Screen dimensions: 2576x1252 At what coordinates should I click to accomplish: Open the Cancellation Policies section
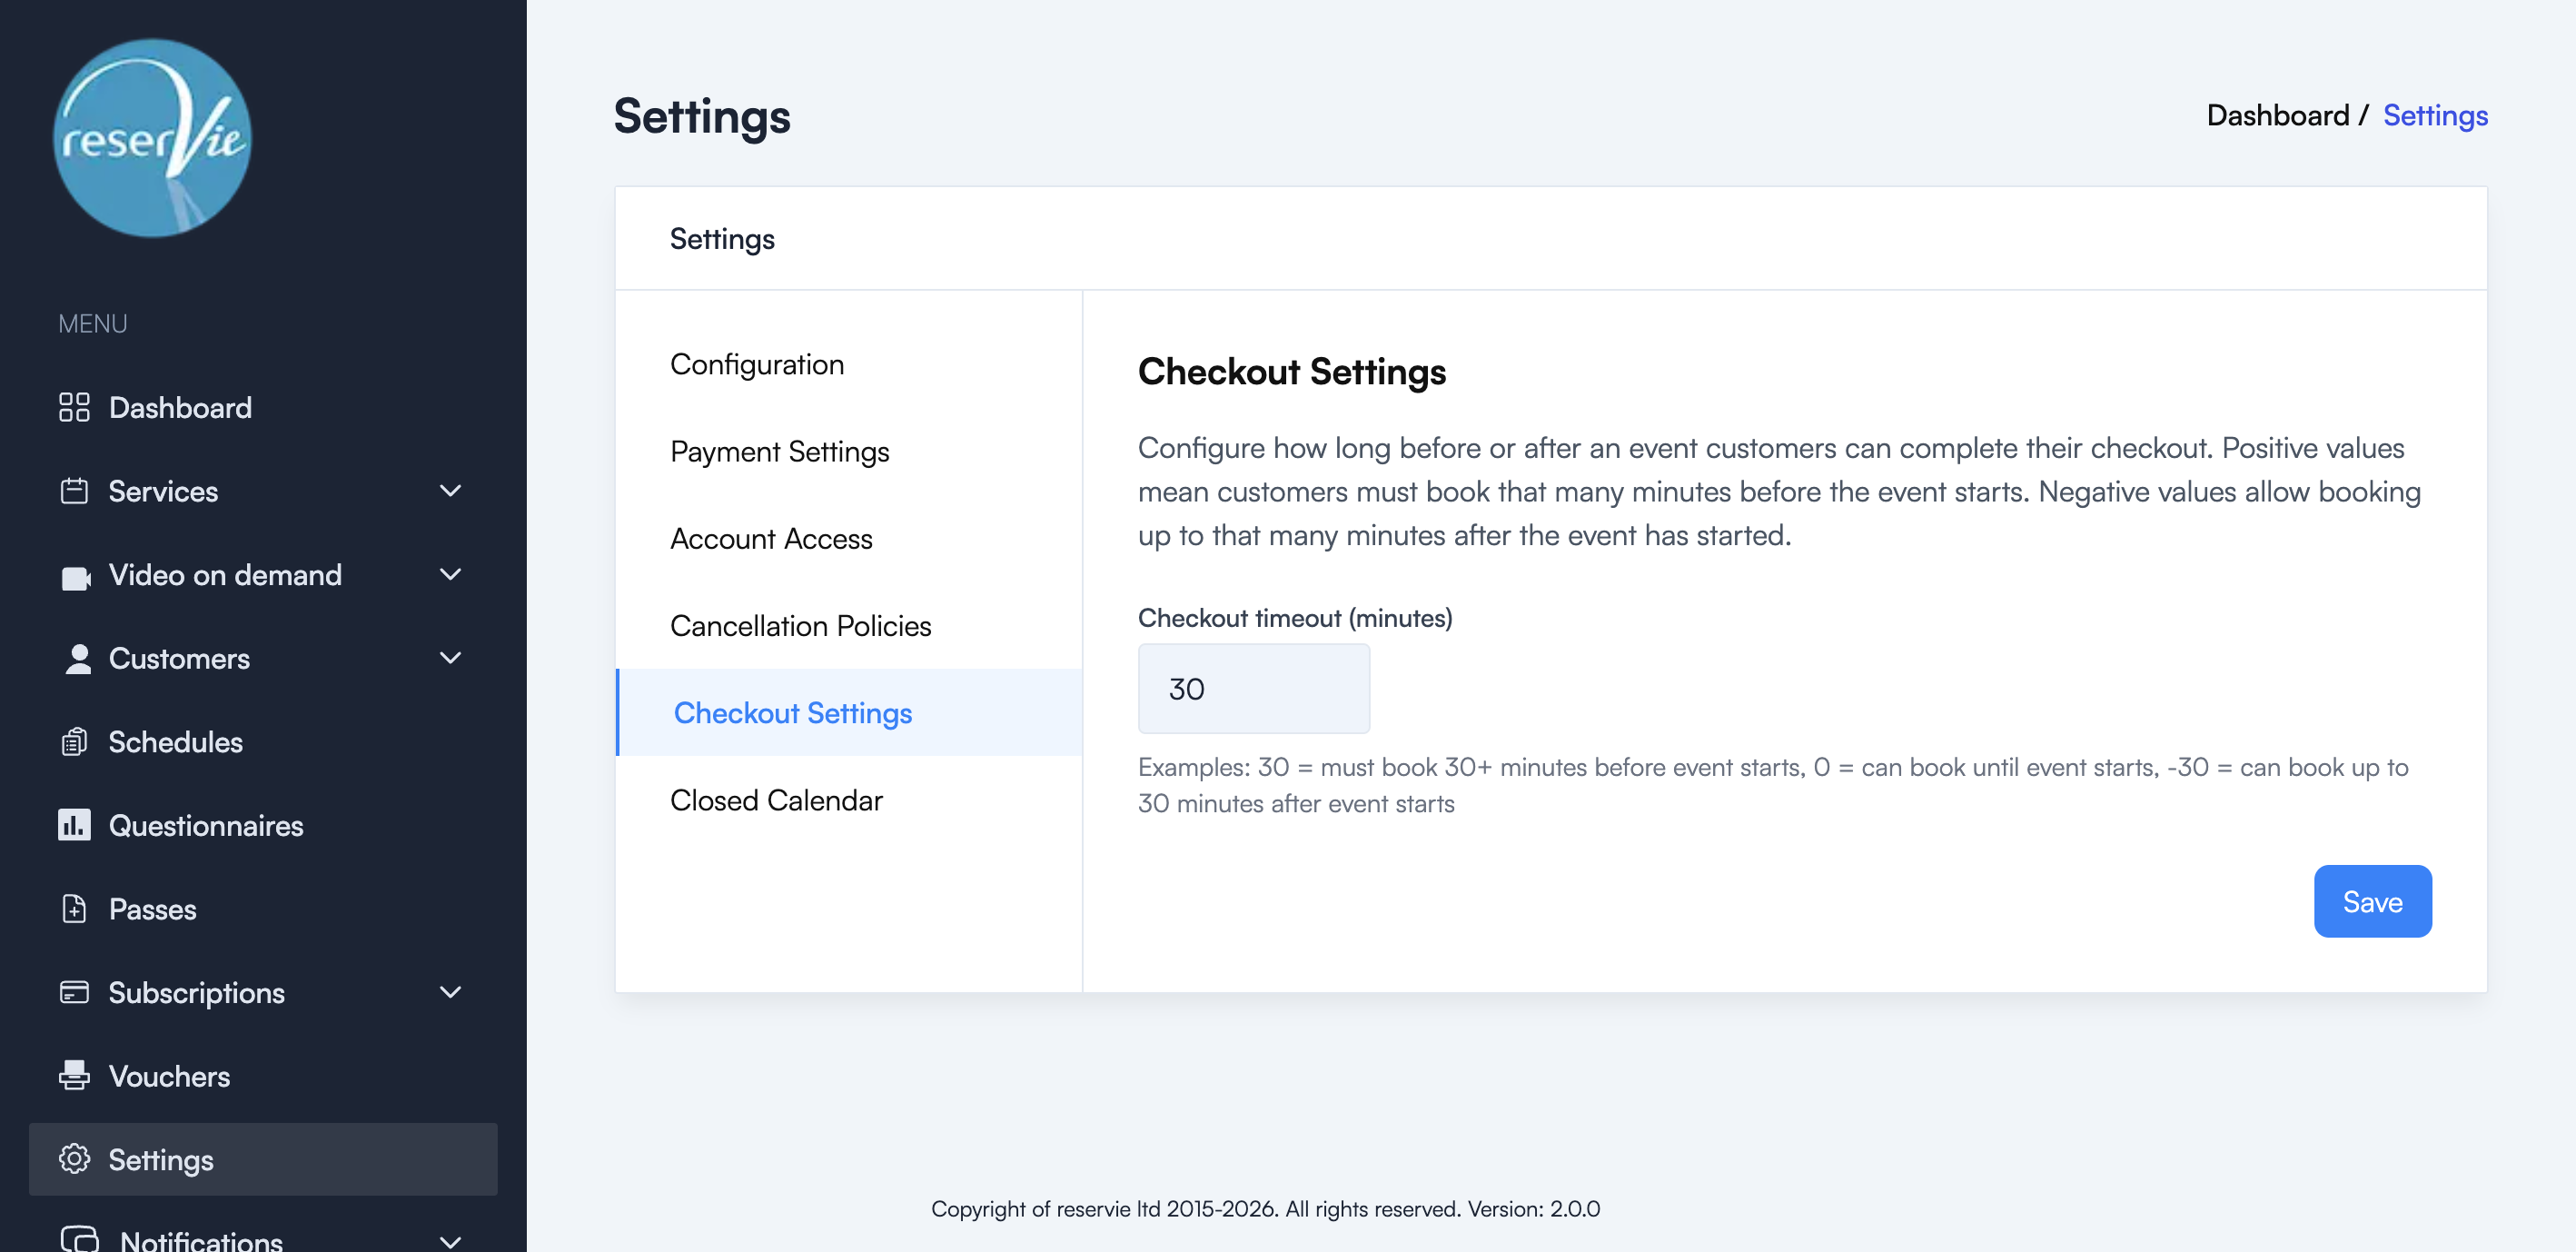pos(801,625)
